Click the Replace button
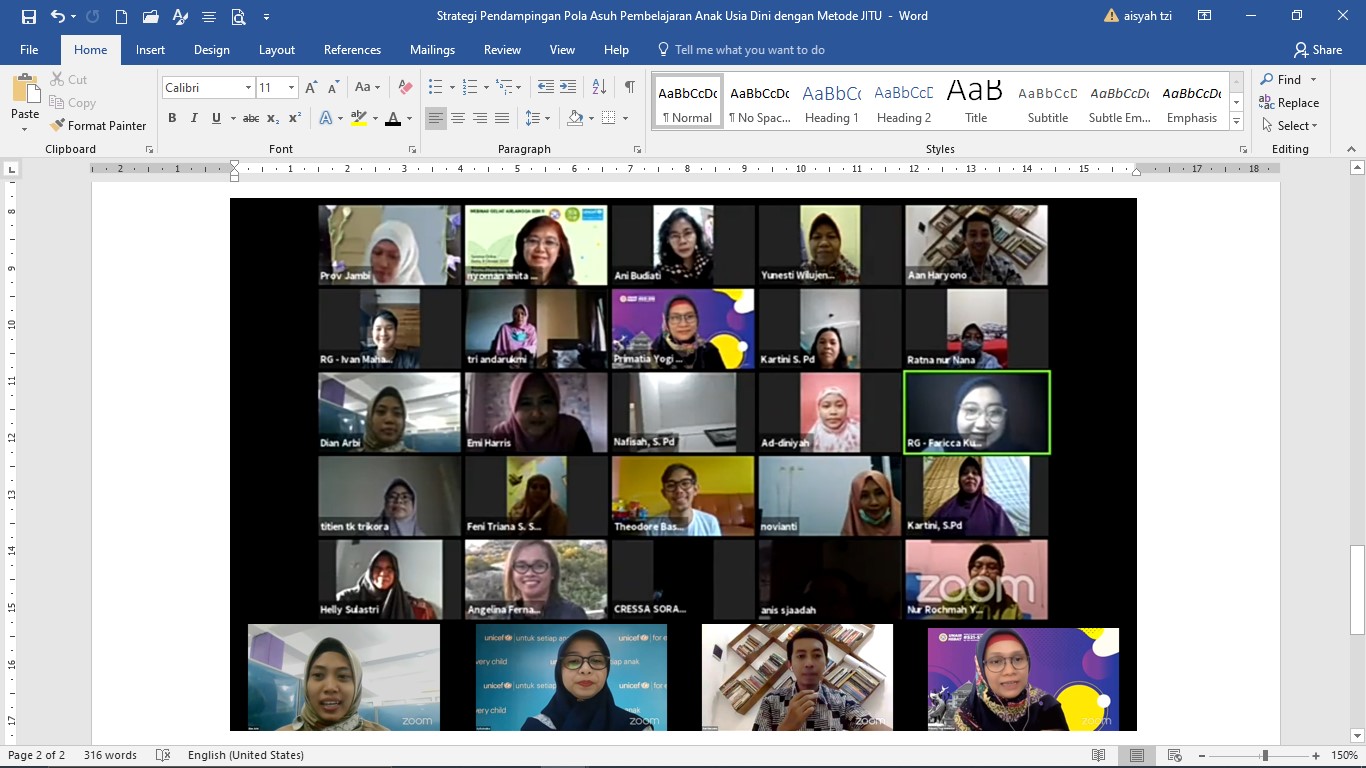The image size is (1366, 768). (1290, 103)
